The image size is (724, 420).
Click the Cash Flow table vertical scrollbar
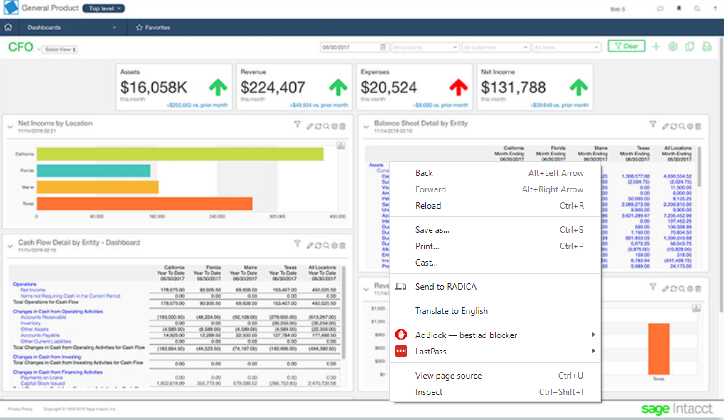[343, 312]
